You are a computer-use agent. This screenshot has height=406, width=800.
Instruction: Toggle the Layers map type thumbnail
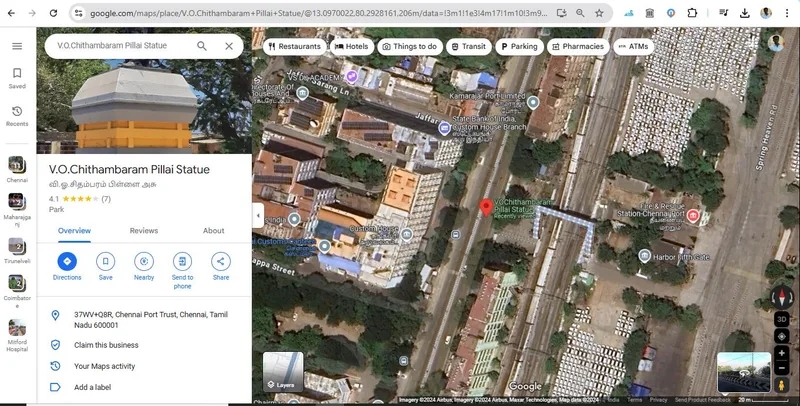[283, 371]
